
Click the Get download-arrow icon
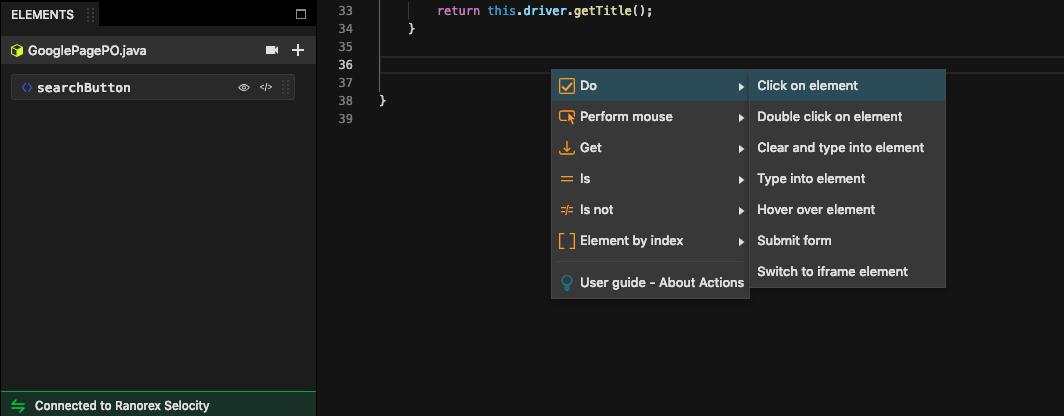pyautogui.click(x=567, y=148)
